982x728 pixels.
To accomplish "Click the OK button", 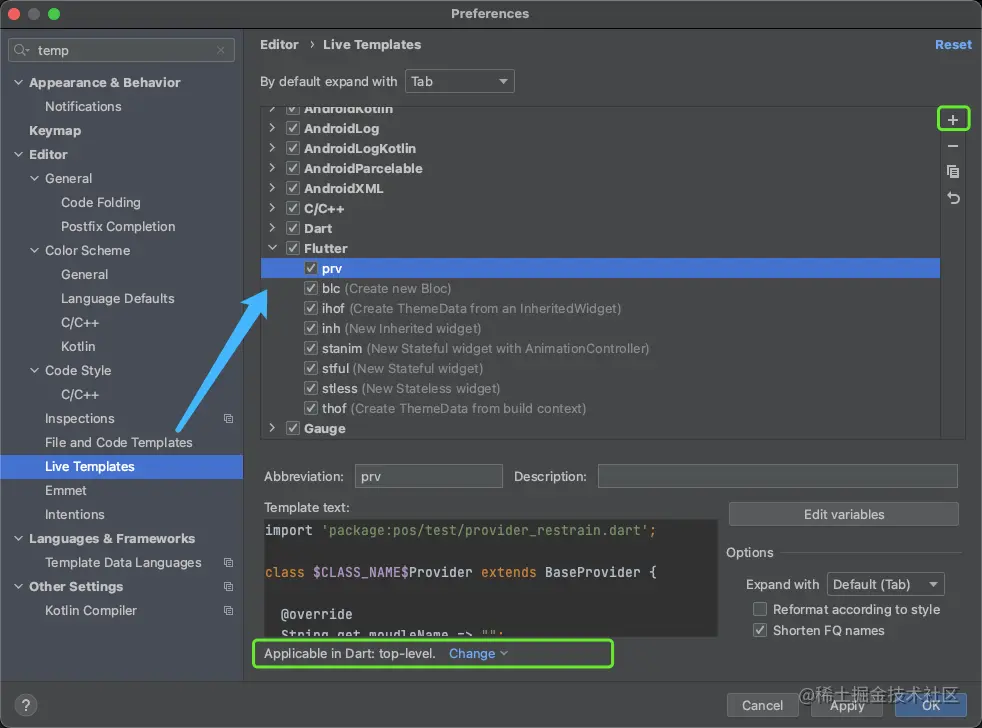I will click(931, 705).
